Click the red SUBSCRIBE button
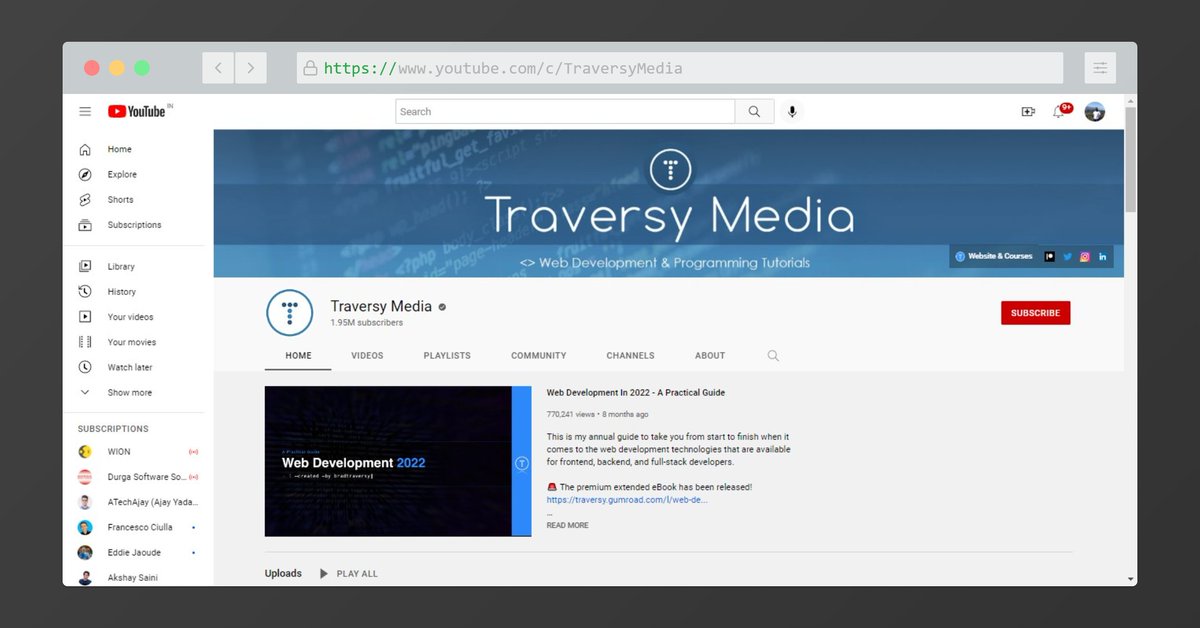 (1035, 313)
